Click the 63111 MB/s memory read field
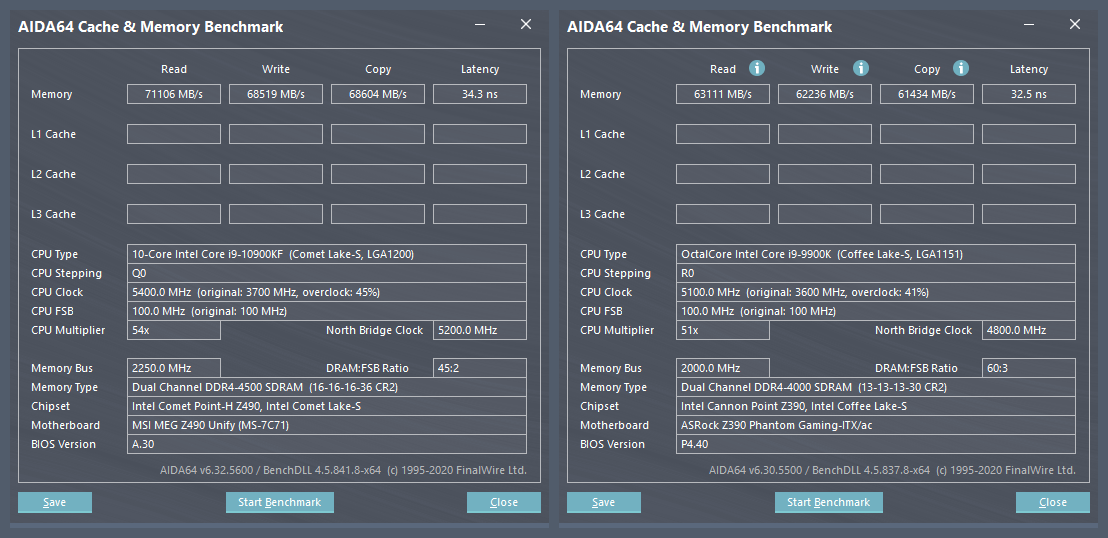Screen dimensions: 1108x538 tap(722, 94)
